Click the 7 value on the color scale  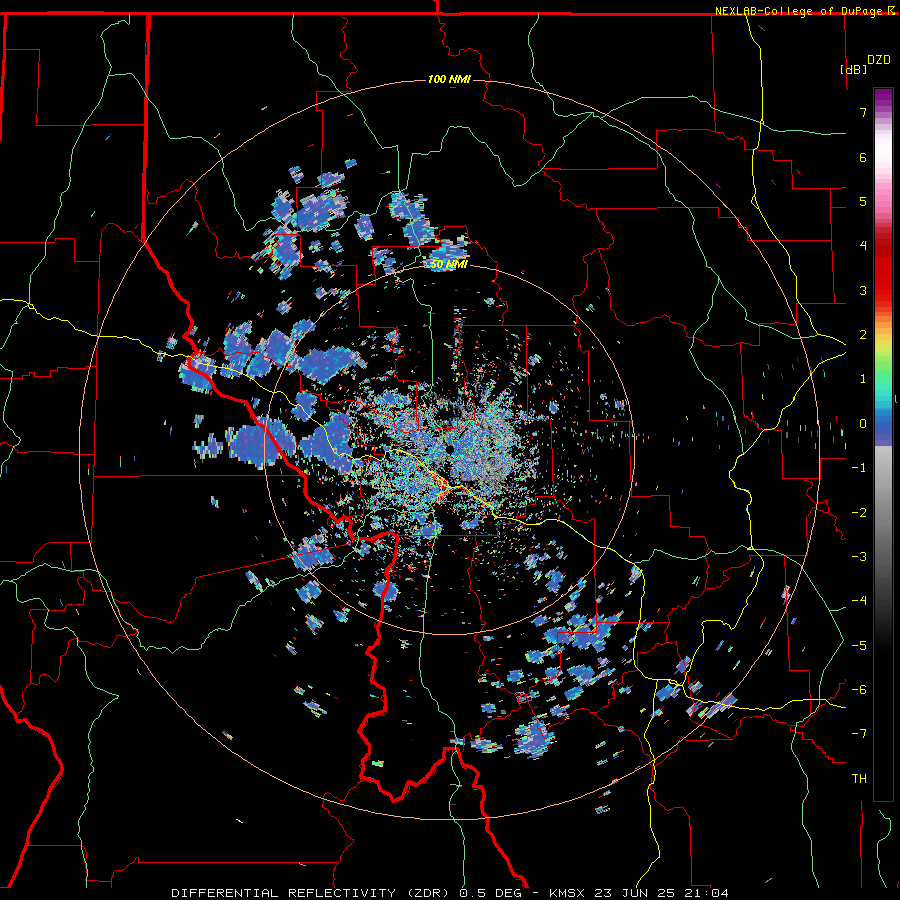pos(863,112)
